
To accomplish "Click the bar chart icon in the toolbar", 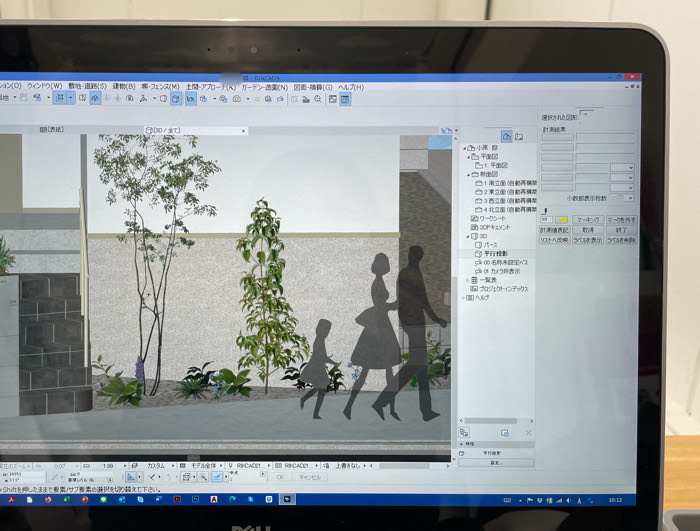I will 306,99.
